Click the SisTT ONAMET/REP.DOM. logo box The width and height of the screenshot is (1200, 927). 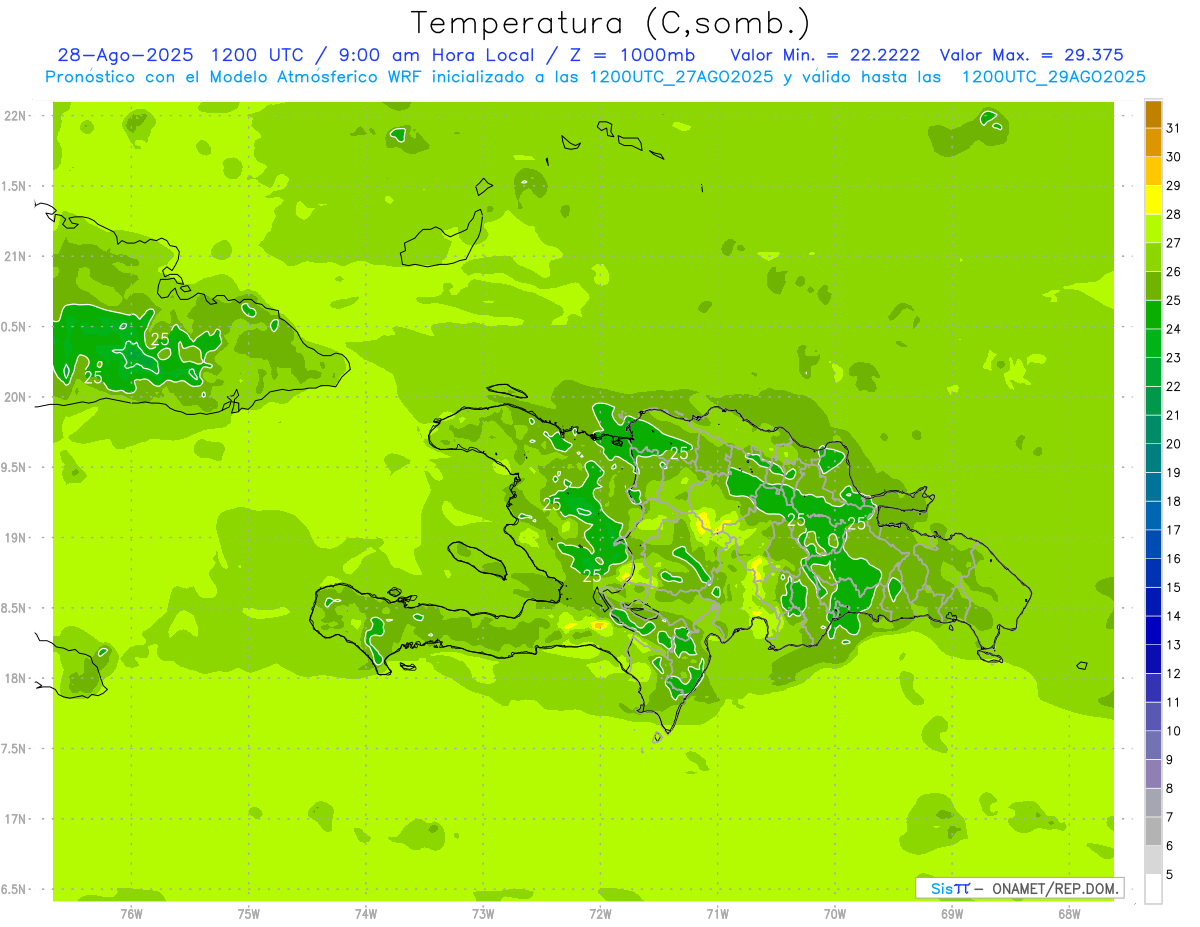[1019, 888]
